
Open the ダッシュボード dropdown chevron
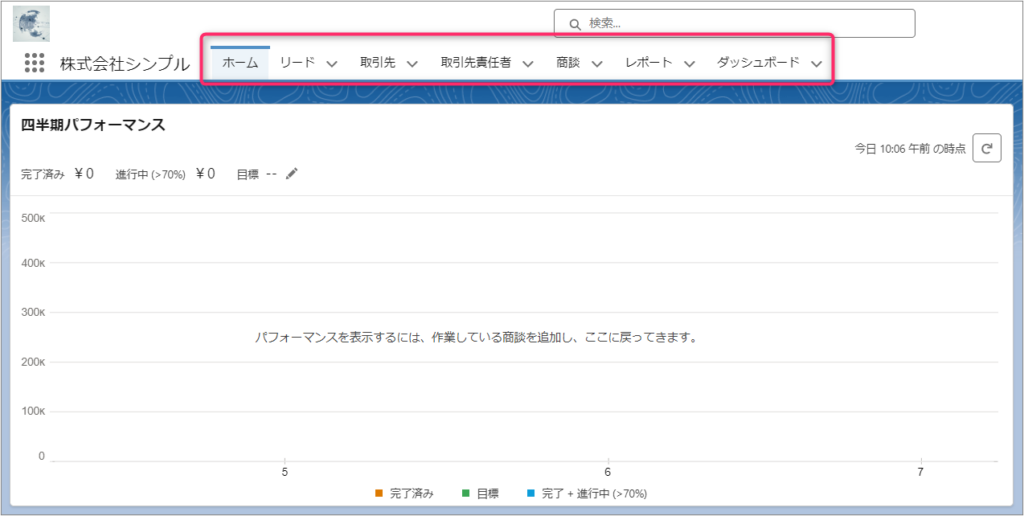tap(817, 63)
